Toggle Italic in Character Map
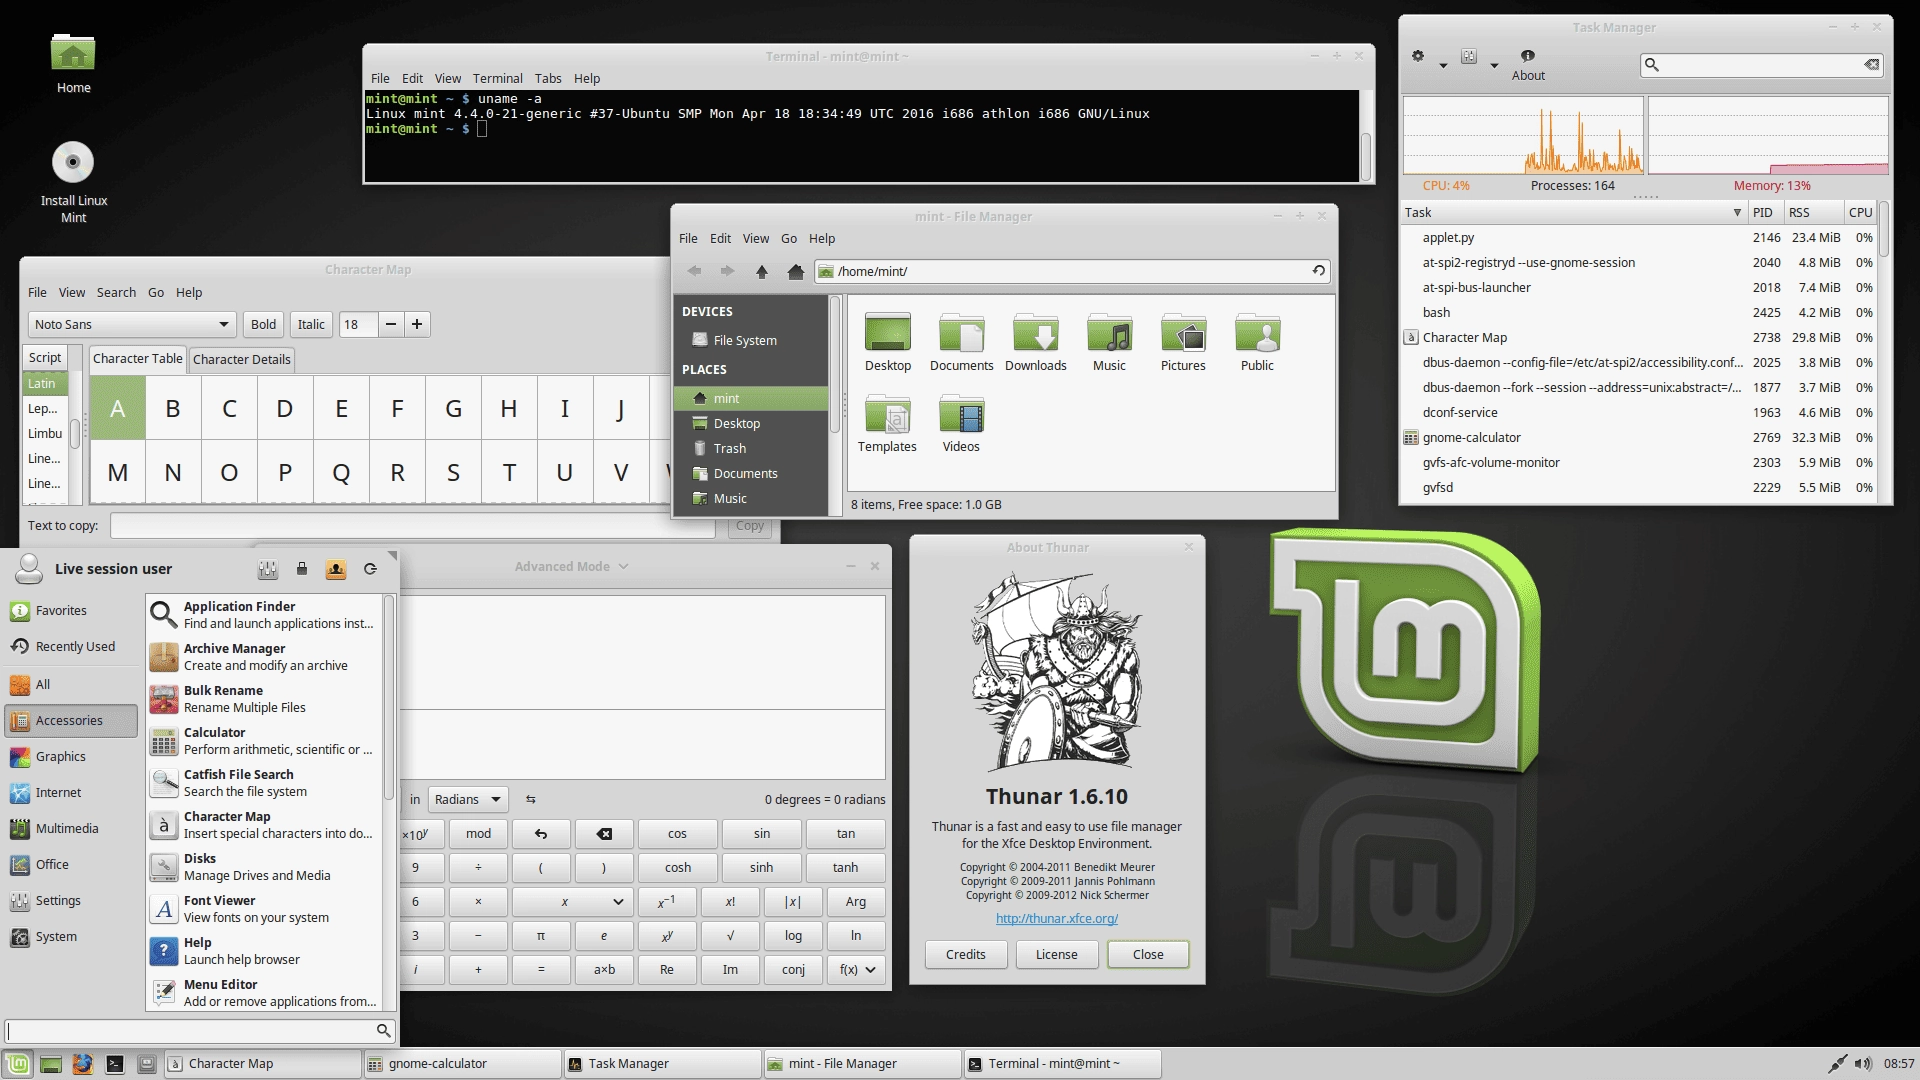 click(311, 324)
